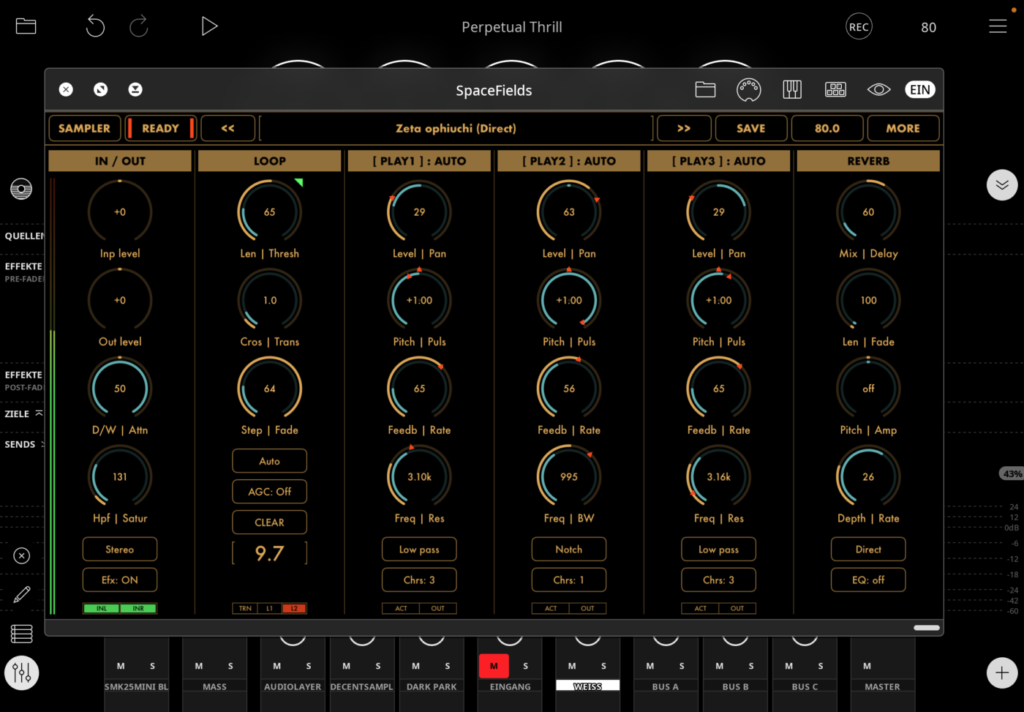Open the Low pass filter type in PLAY1
The height and width of the screenshot is (712, 1024).
pyautogui.click(x=419, y=549)
